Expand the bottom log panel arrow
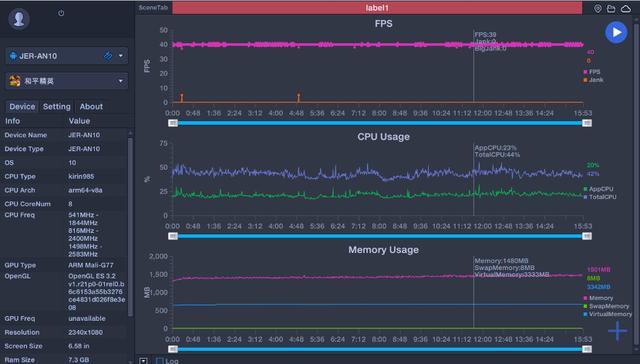This screenshot has height=364, width=640. point(143,361)
